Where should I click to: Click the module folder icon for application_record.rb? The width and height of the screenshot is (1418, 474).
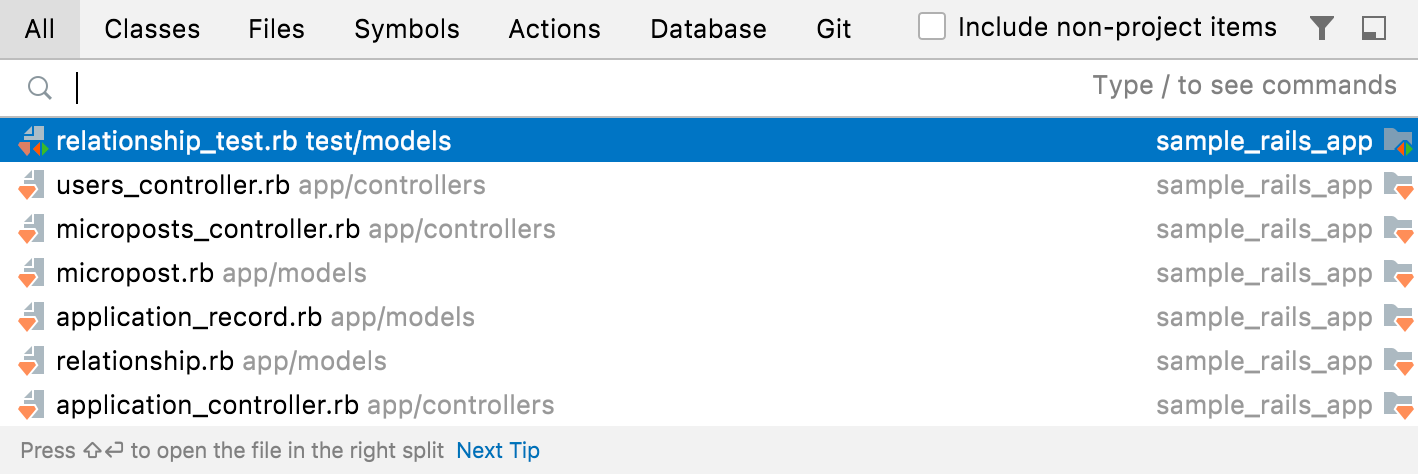point(1397,317)
